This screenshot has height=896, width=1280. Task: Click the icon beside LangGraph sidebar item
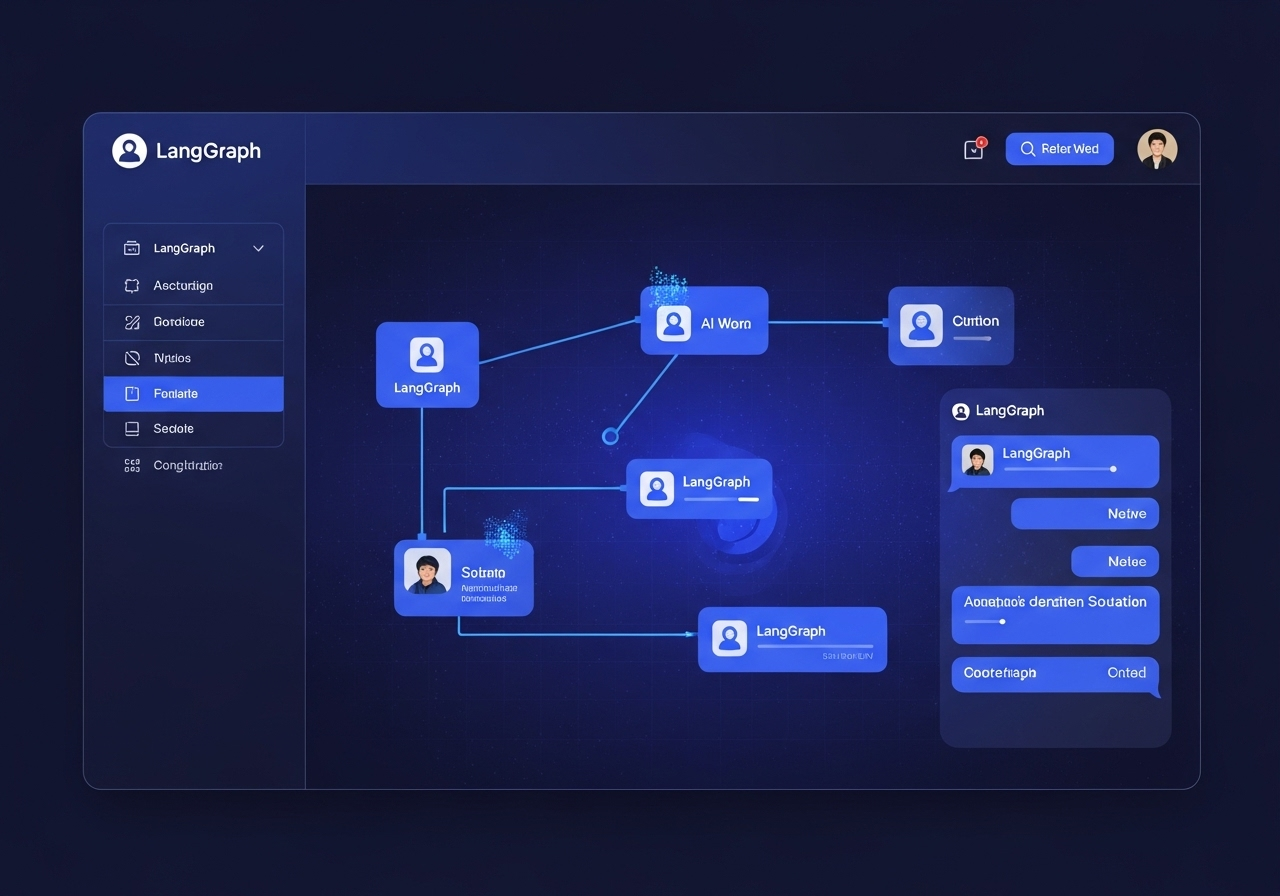131,248
